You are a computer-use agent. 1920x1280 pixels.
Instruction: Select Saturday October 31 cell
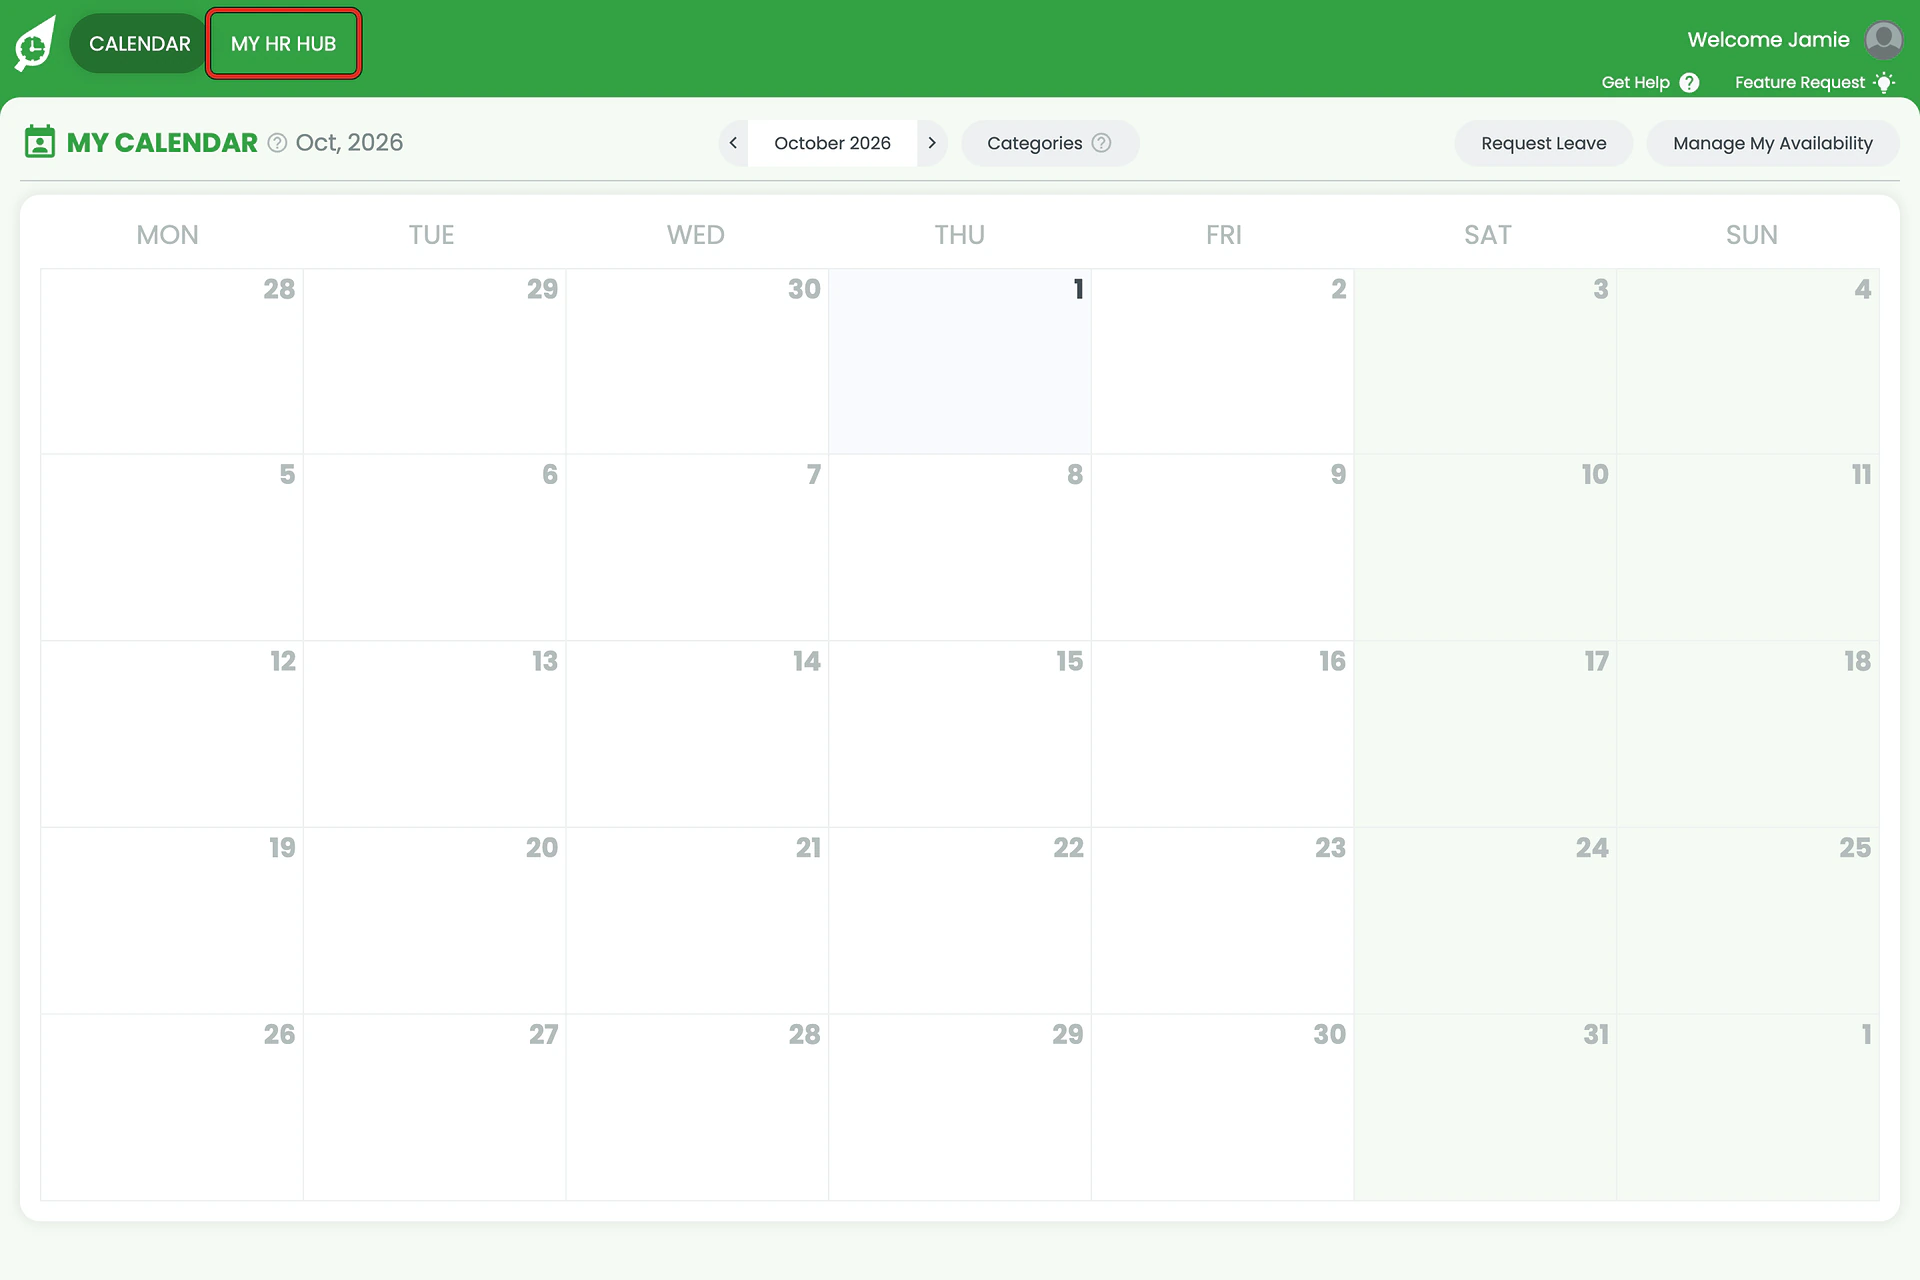pos(1486,1108)
